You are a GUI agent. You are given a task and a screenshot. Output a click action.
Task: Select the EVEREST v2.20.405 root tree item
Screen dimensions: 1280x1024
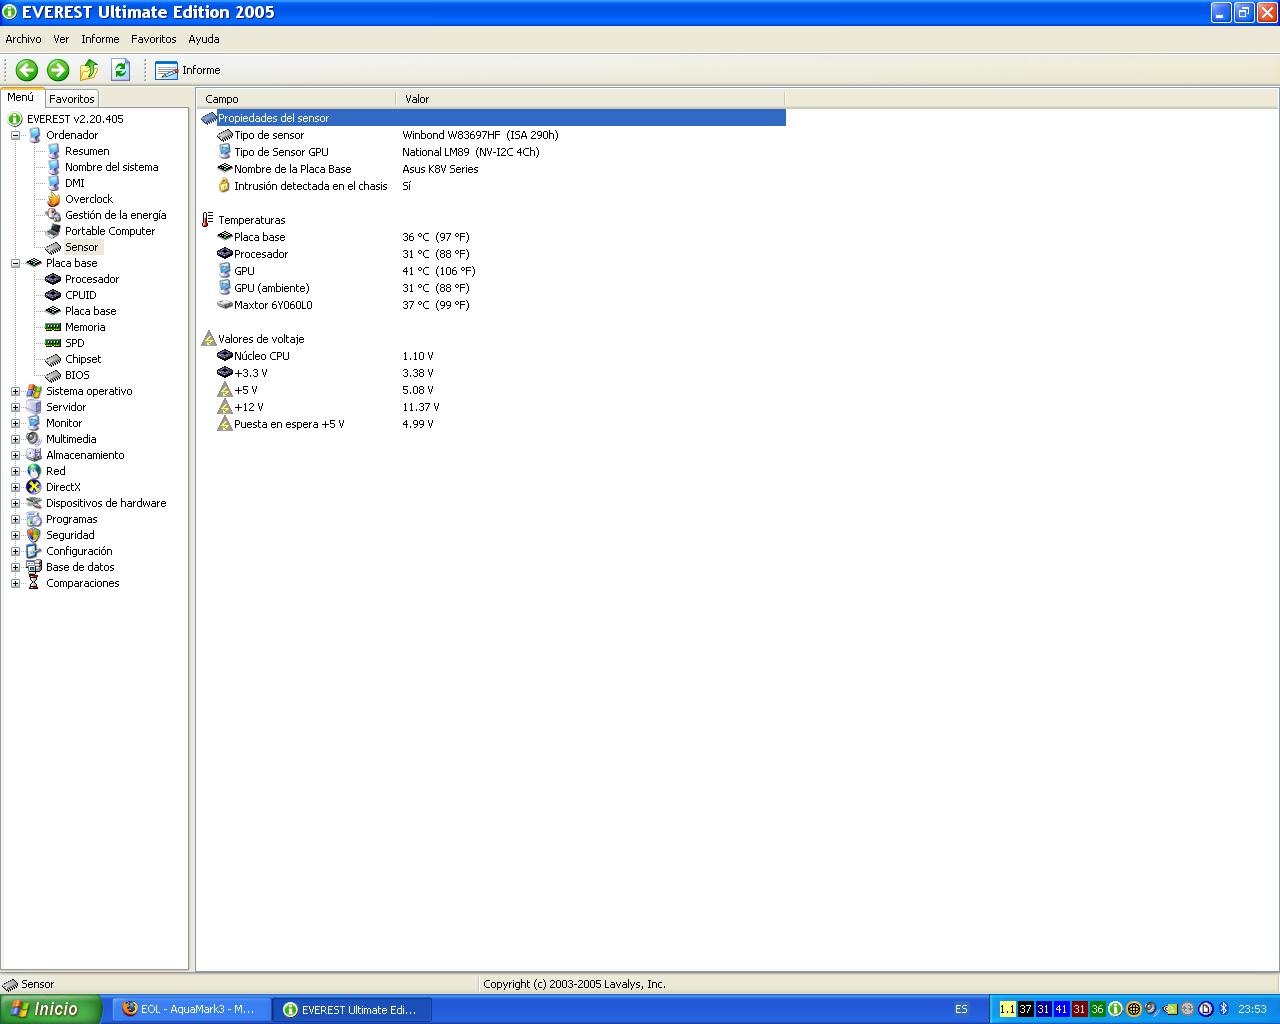pos(75,119)
